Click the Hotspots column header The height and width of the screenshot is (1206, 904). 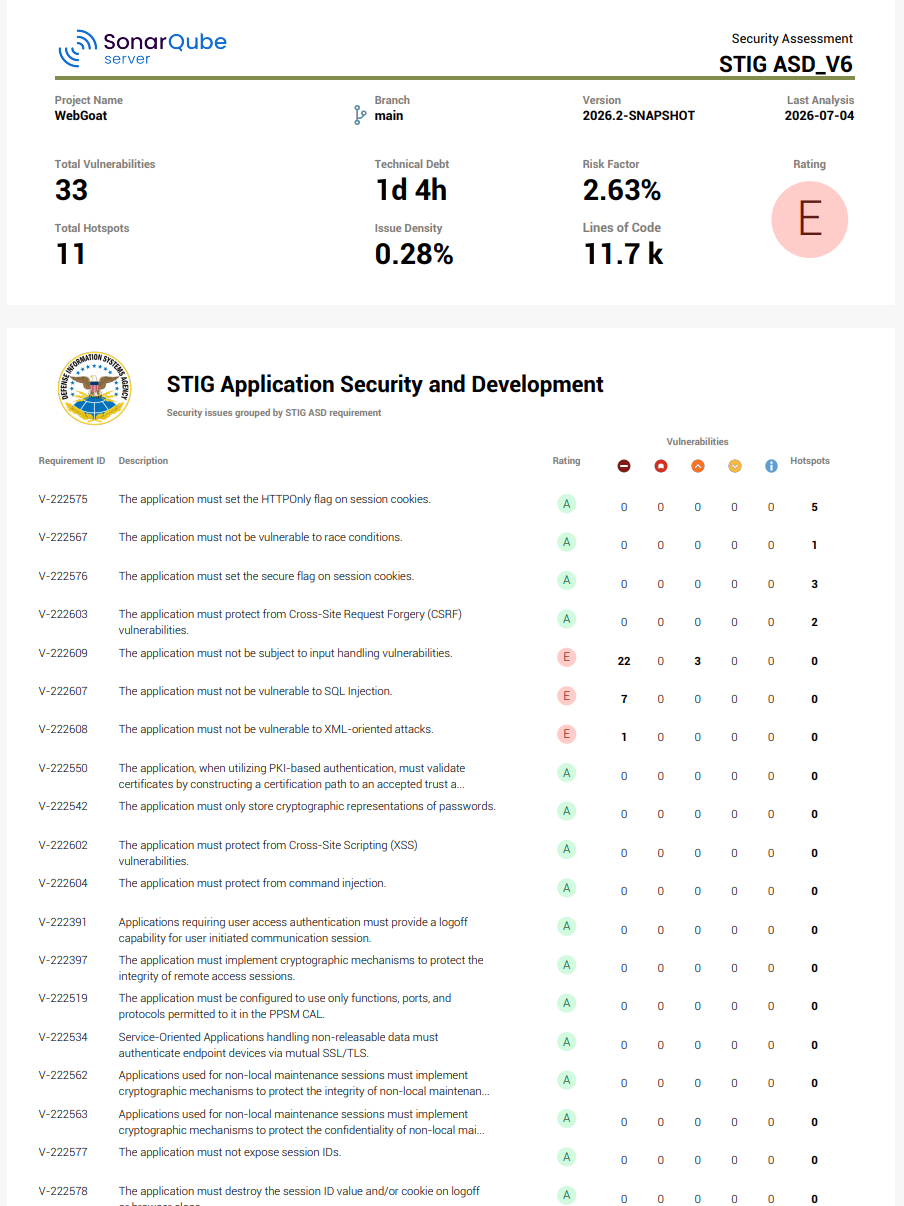coord(810,461)
